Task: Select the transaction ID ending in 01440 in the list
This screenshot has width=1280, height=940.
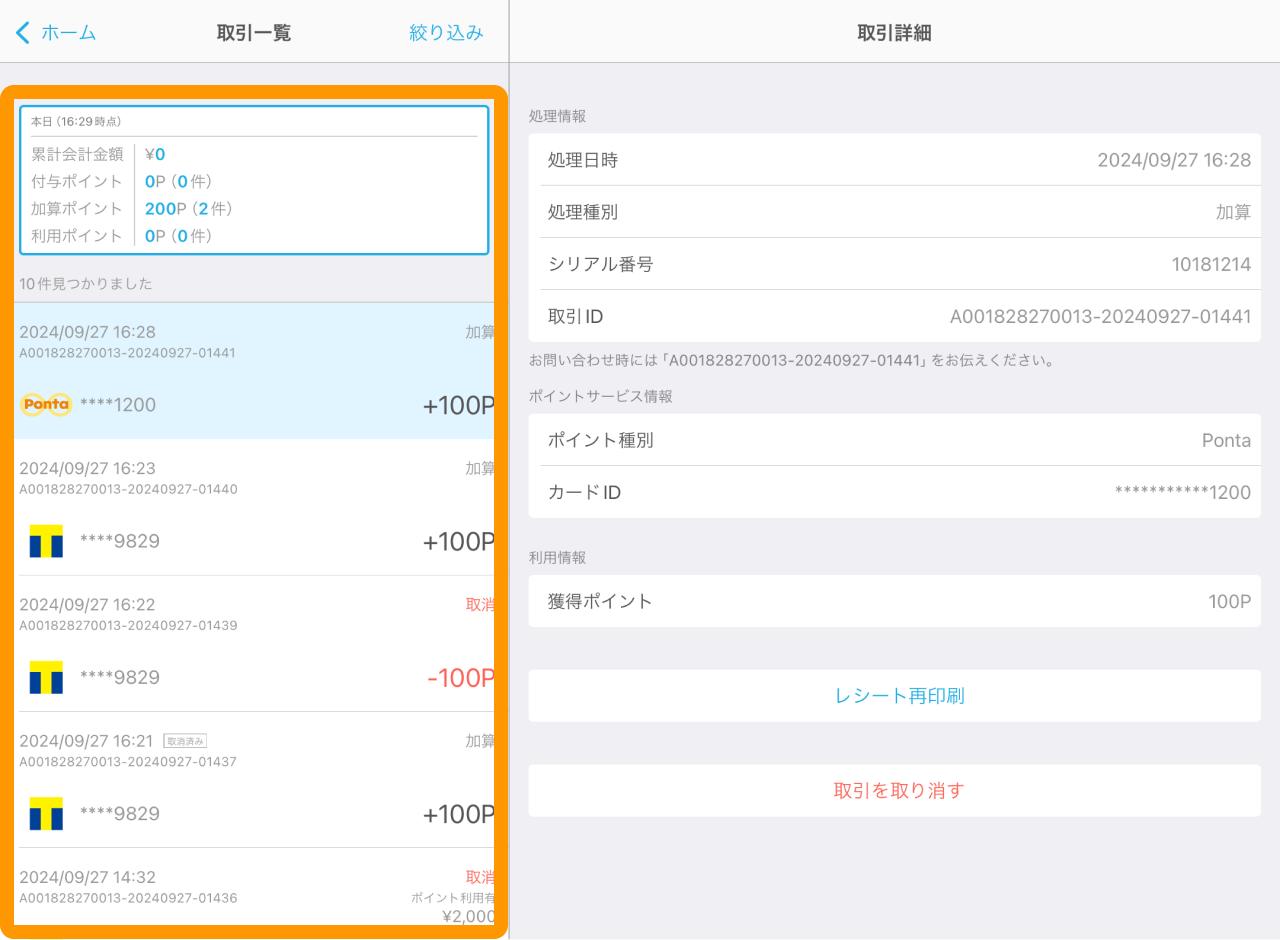Action: (x=128, y=489)
